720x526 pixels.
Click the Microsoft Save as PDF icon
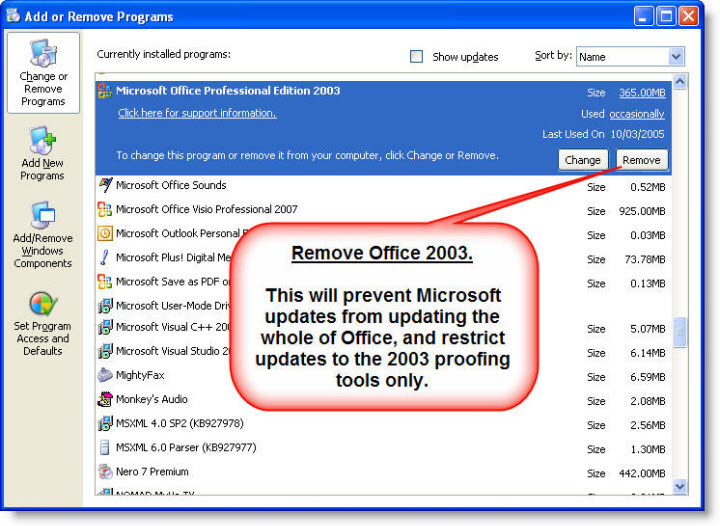(x=105, y=281)
